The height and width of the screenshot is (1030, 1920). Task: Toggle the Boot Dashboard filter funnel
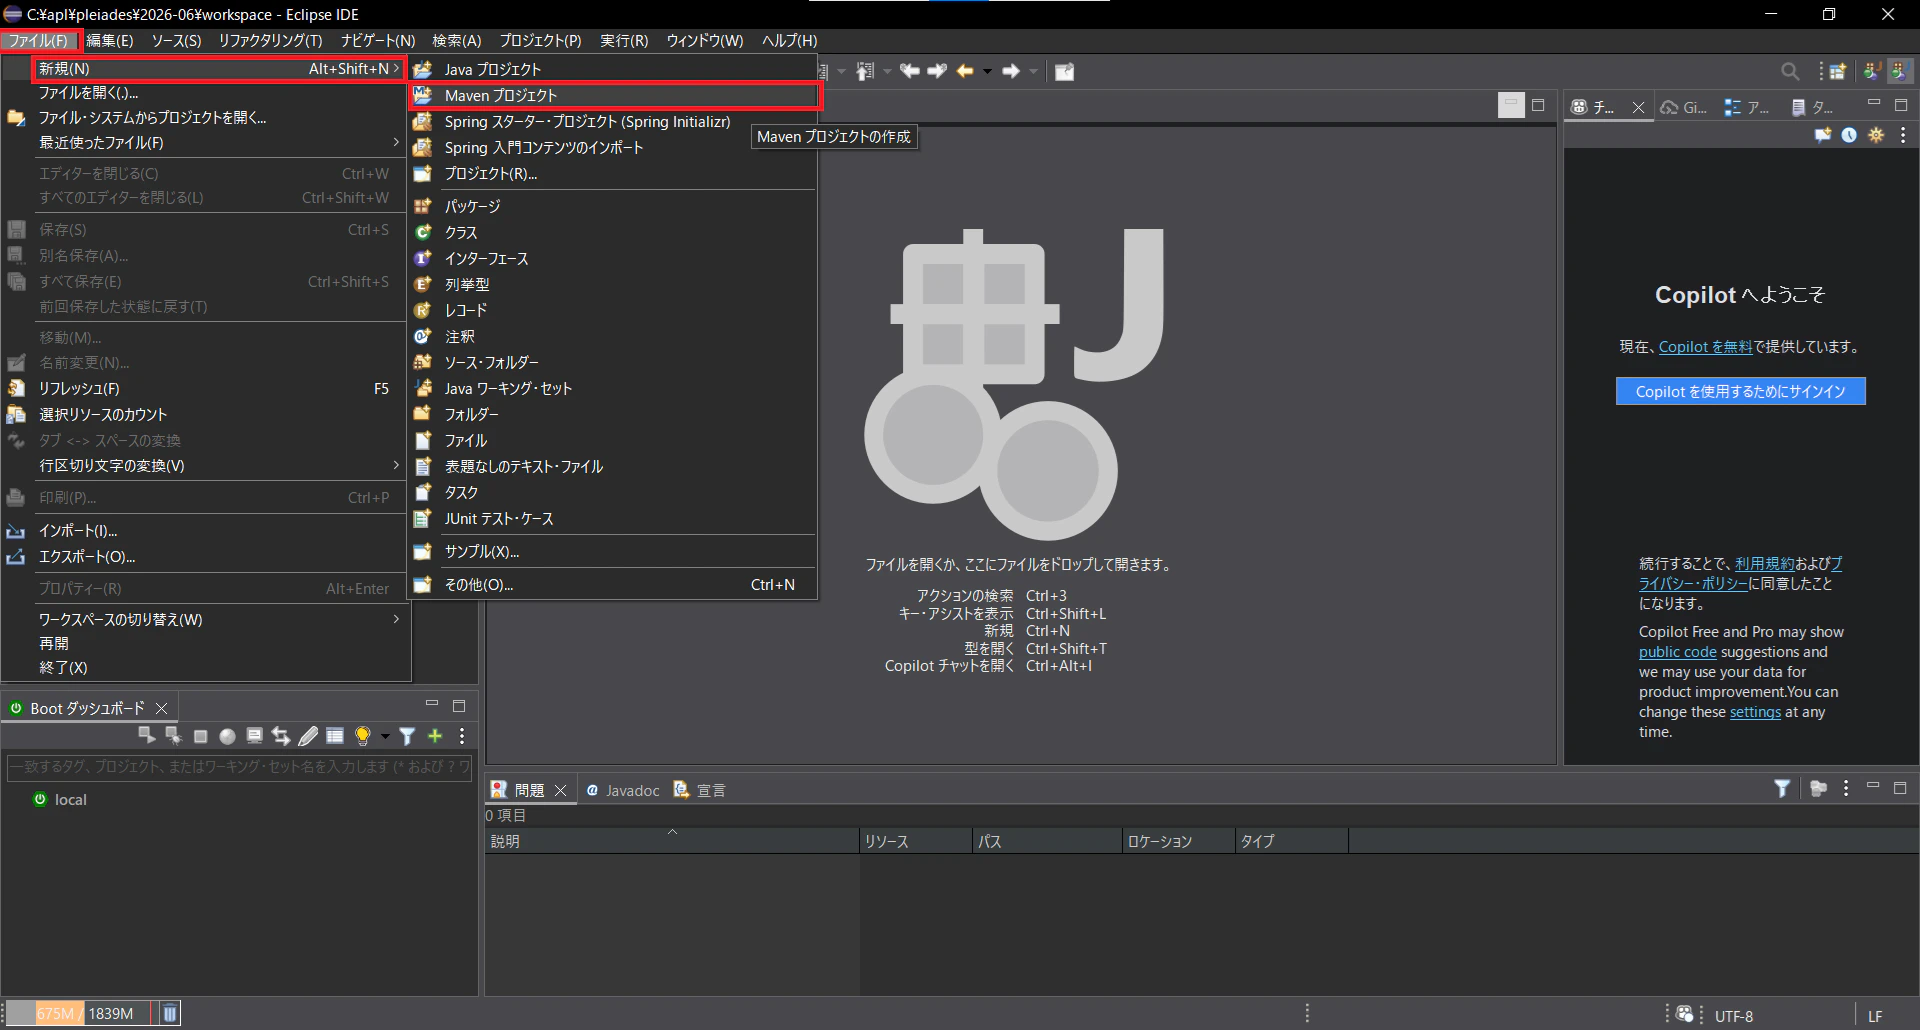[x=407, y=736]
